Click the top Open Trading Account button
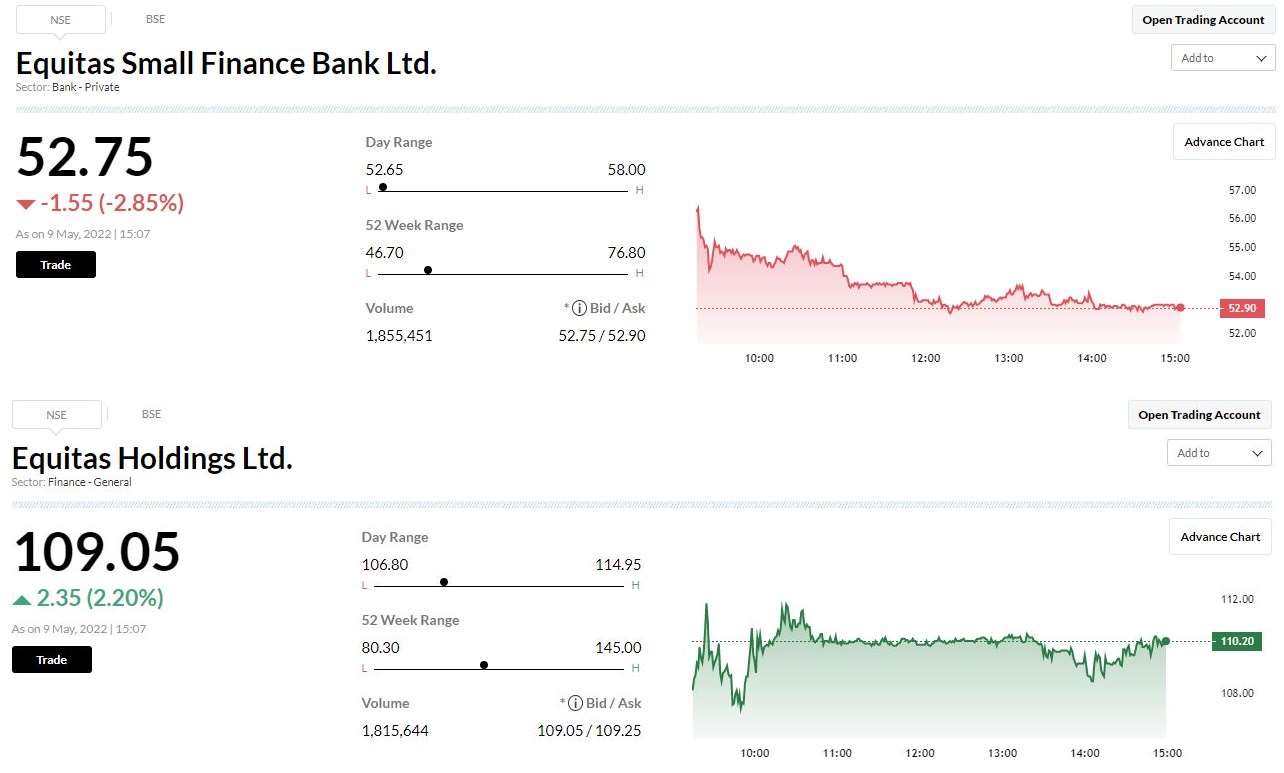Viewport: 1284px width, 773px height. point(1203,19)
